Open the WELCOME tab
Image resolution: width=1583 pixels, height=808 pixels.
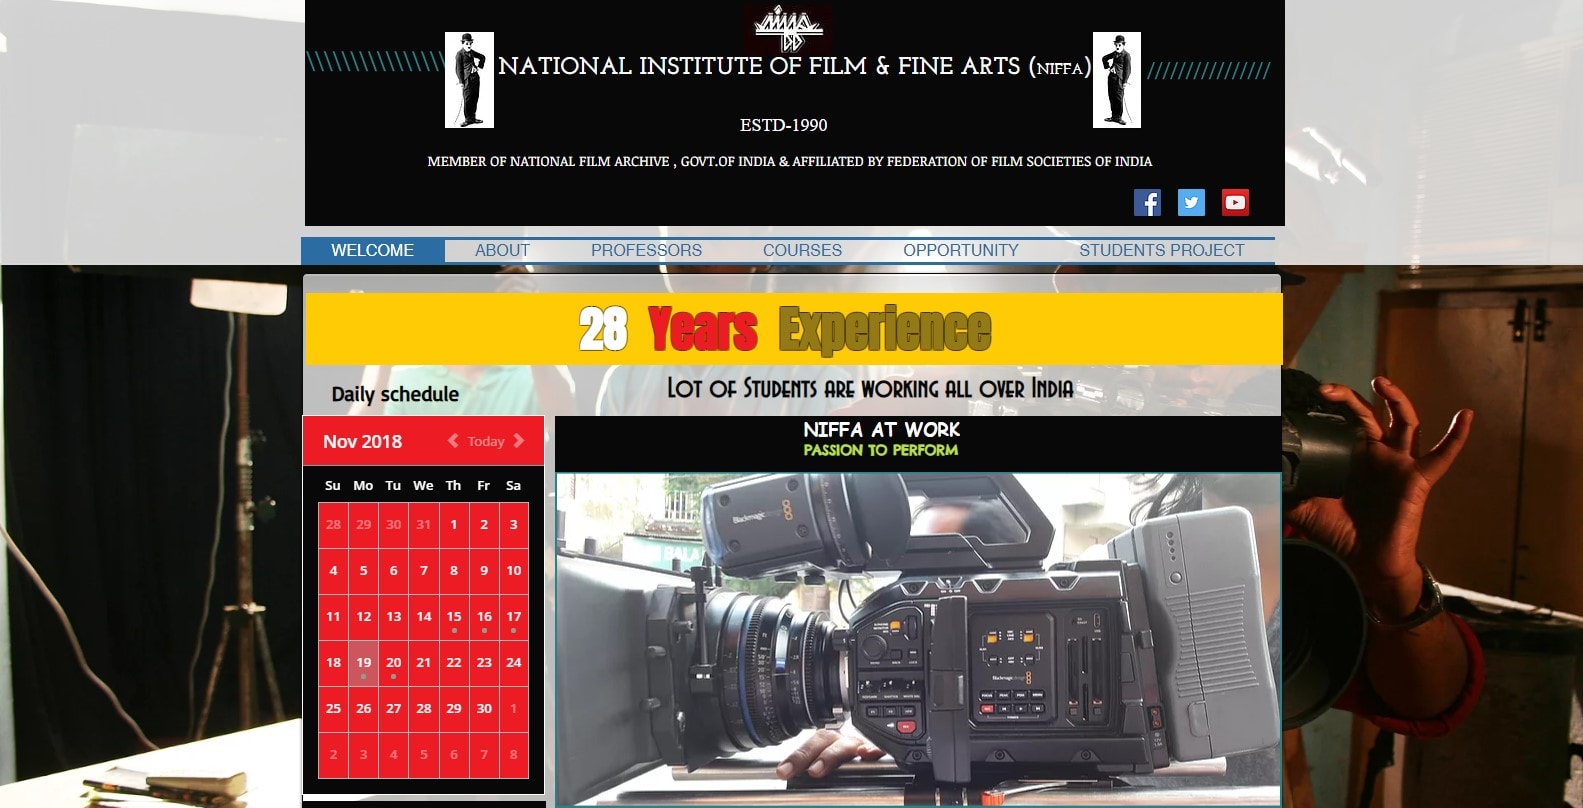point(373,250)
